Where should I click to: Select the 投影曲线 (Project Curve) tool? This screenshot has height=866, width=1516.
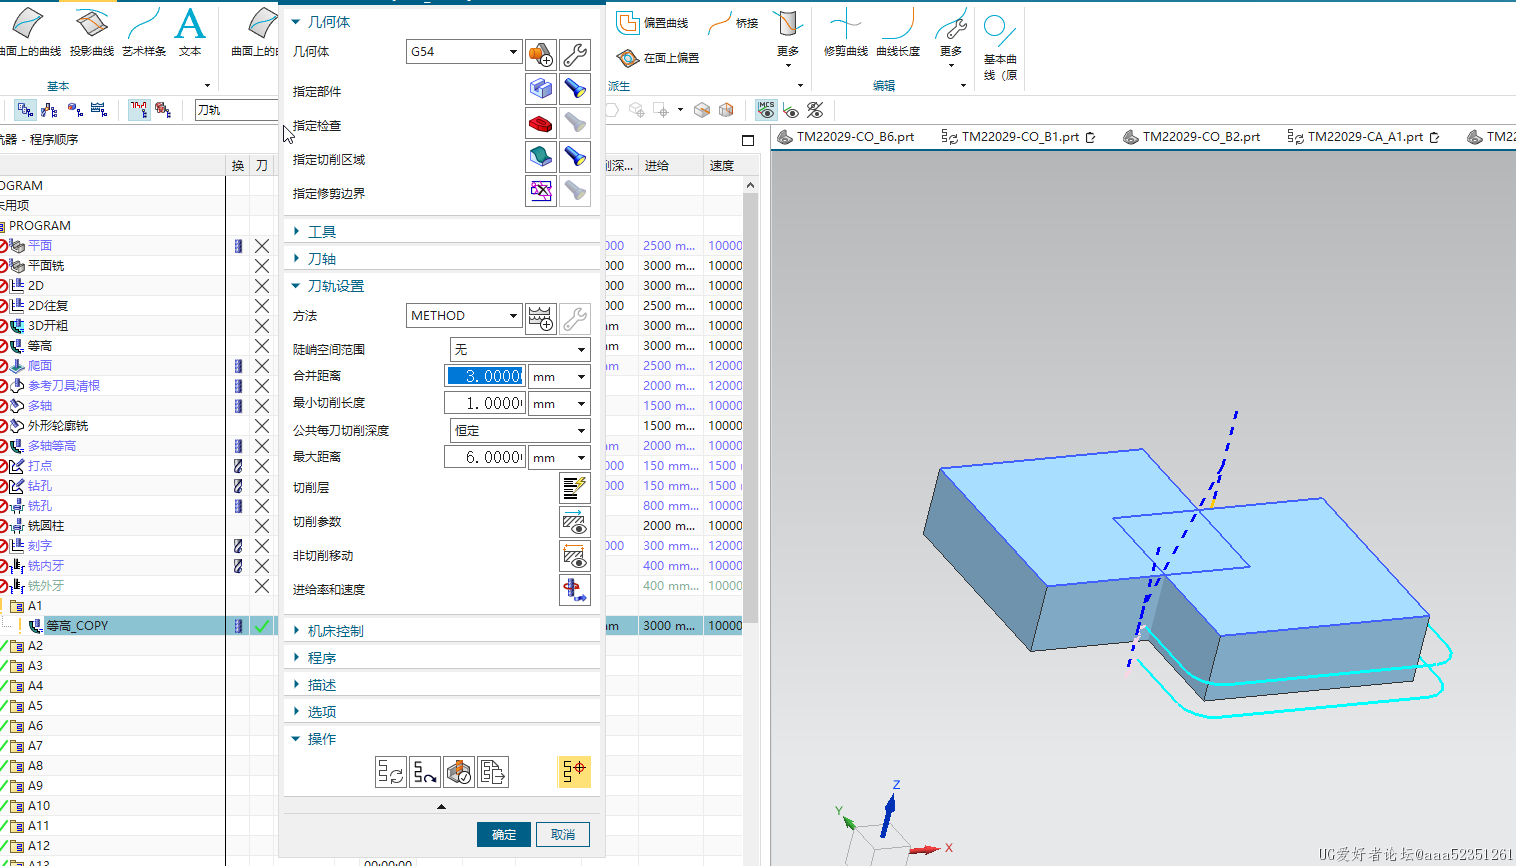pos(92,31)
